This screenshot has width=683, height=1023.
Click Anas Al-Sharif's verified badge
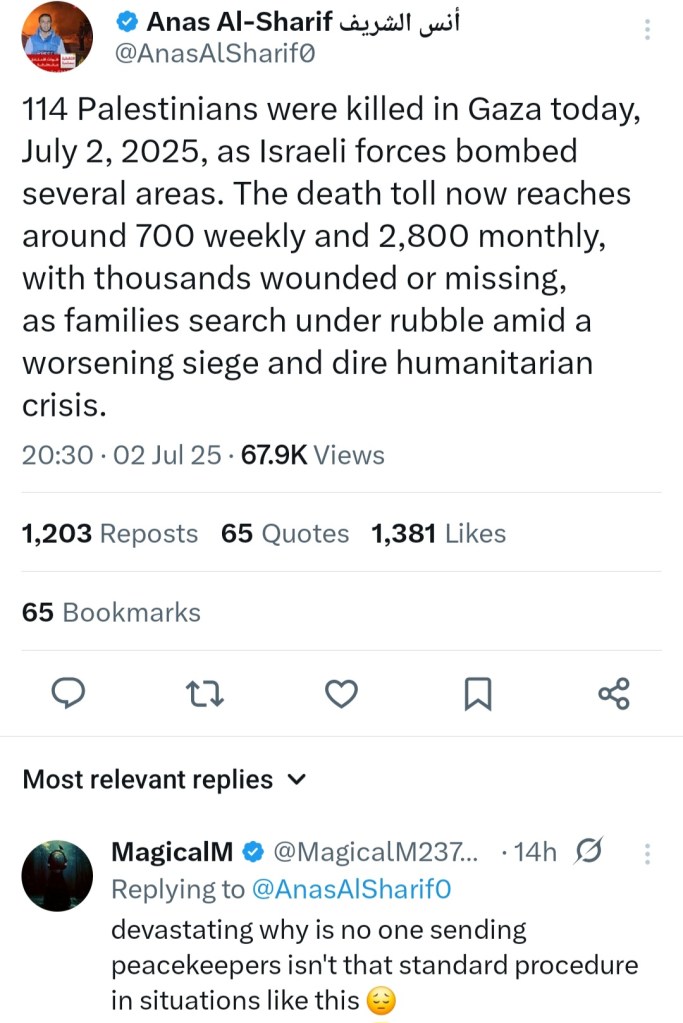(x=127, y=22)
